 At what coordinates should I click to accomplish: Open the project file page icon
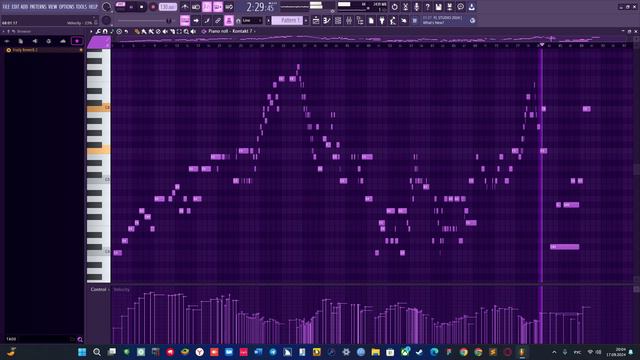(371, 20)
